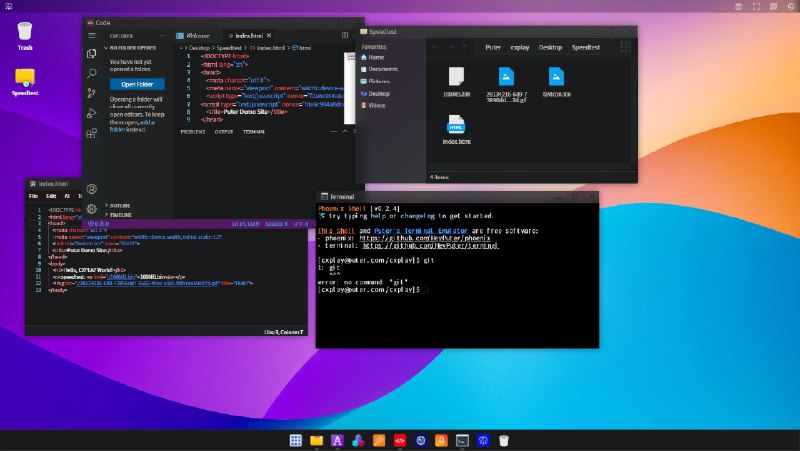Open the Search view in Code sidebar

pos(92,73)
